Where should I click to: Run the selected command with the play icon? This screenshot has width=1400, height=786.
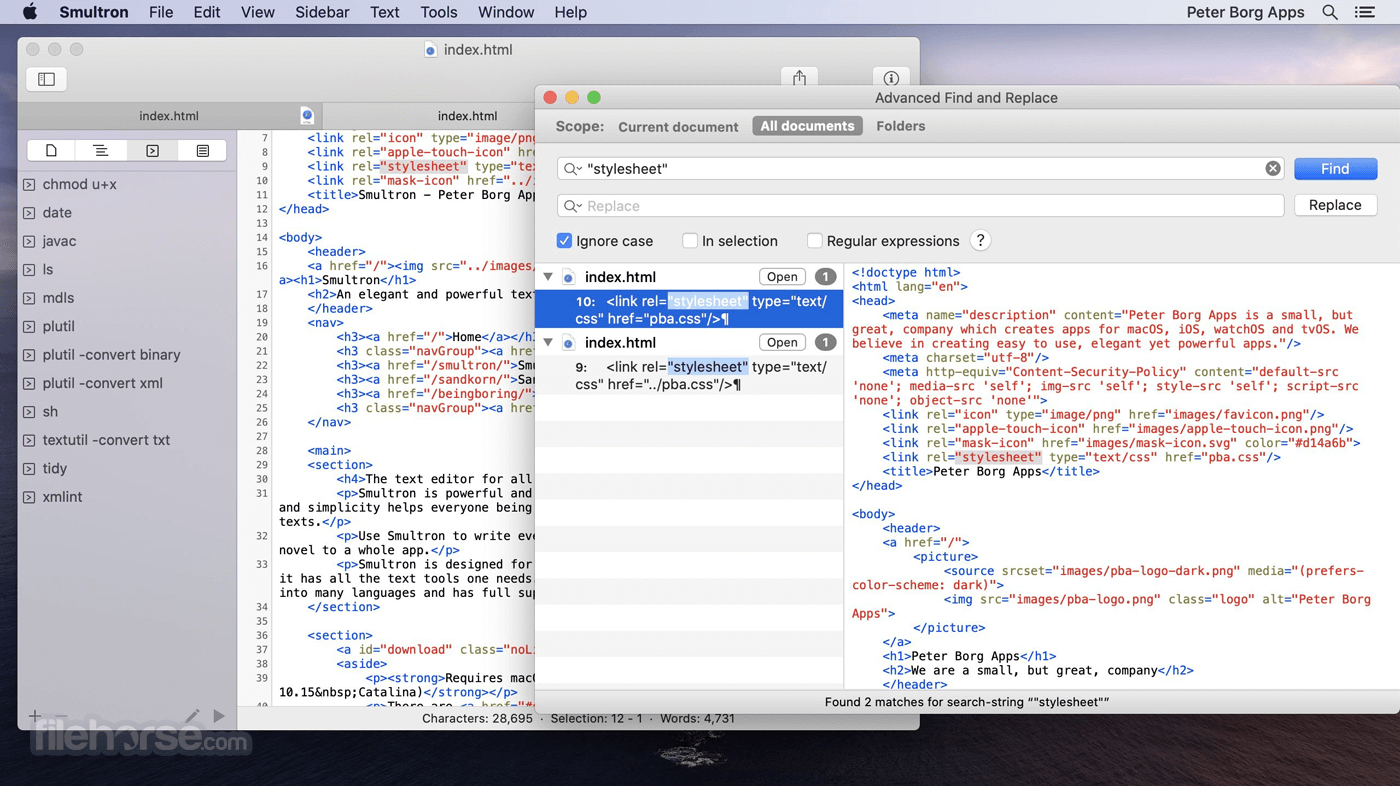point(219,716)
